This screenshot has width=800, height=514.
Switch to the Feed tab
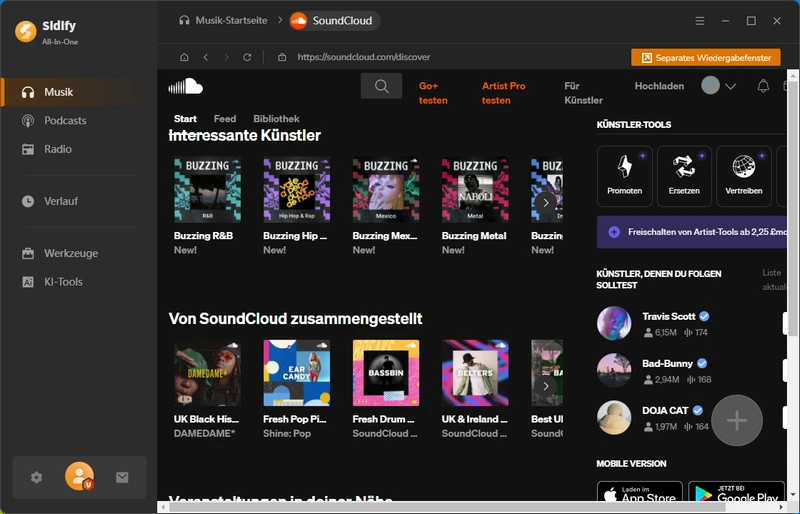coord(225,118)
